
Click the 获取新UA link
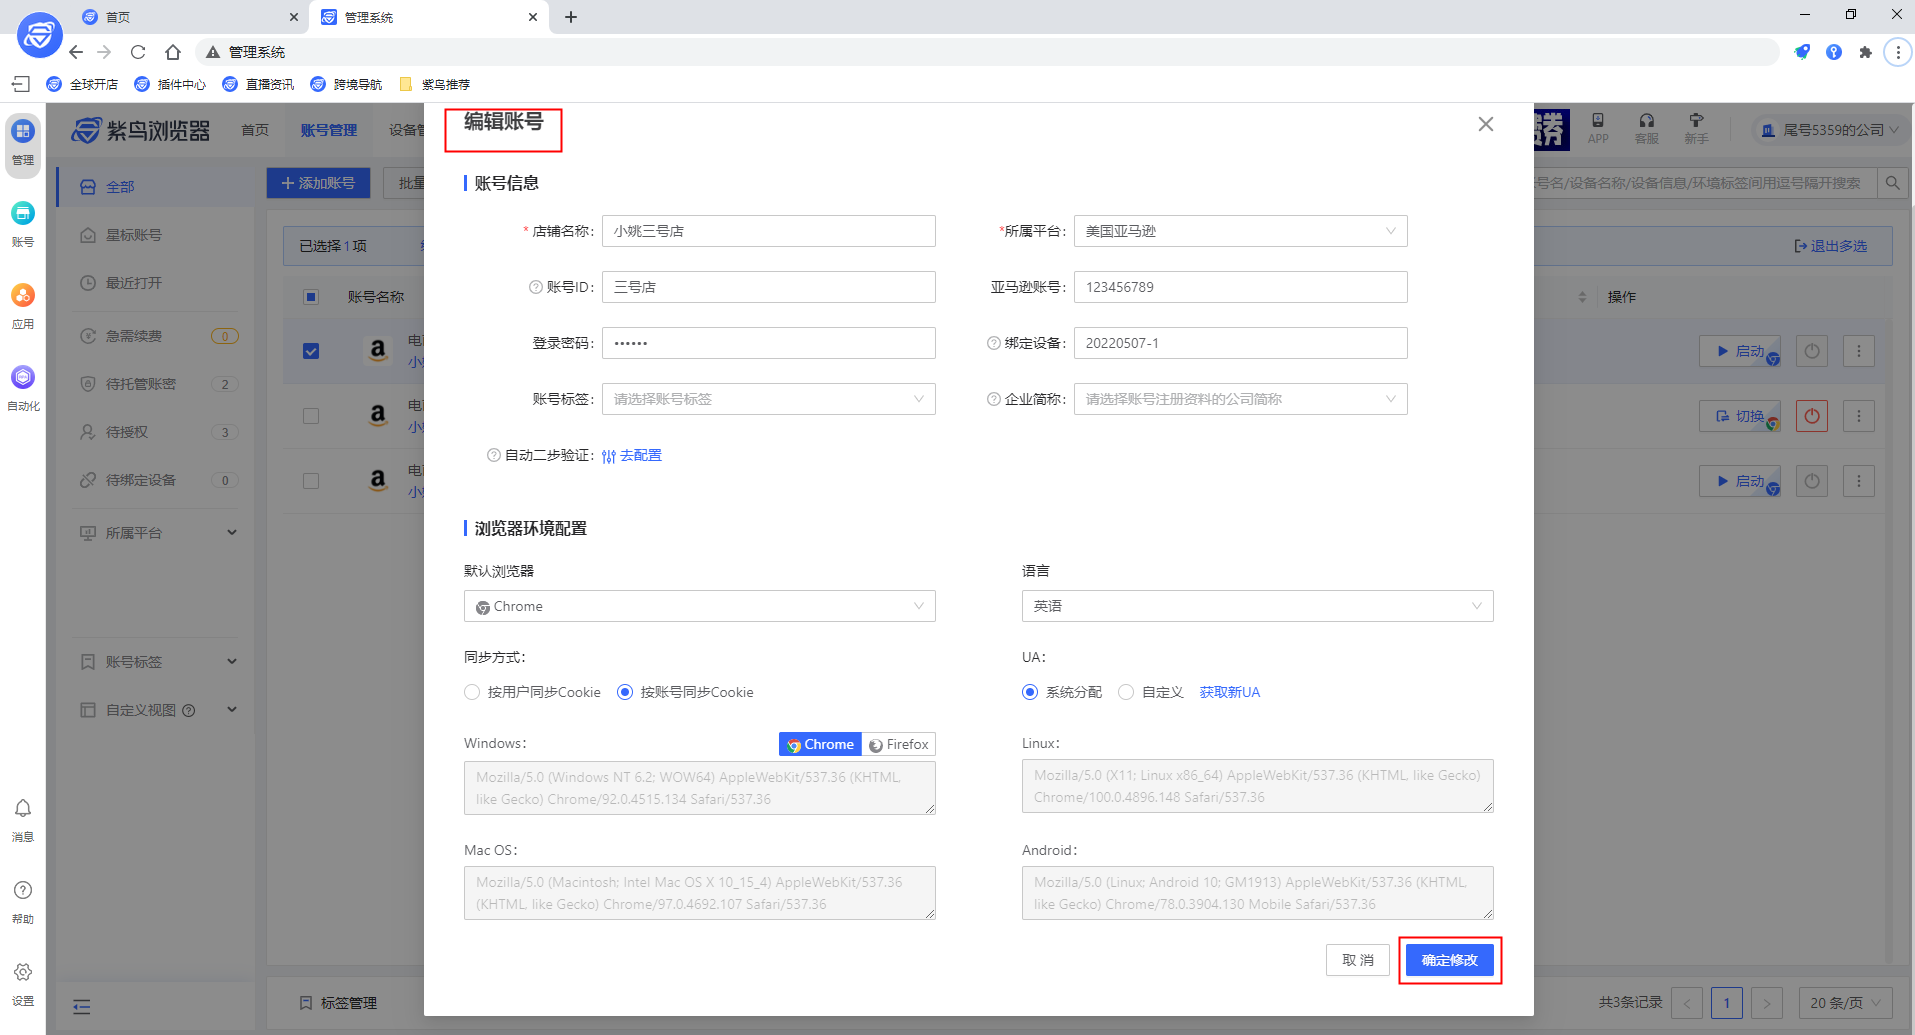pos(1229,691)
